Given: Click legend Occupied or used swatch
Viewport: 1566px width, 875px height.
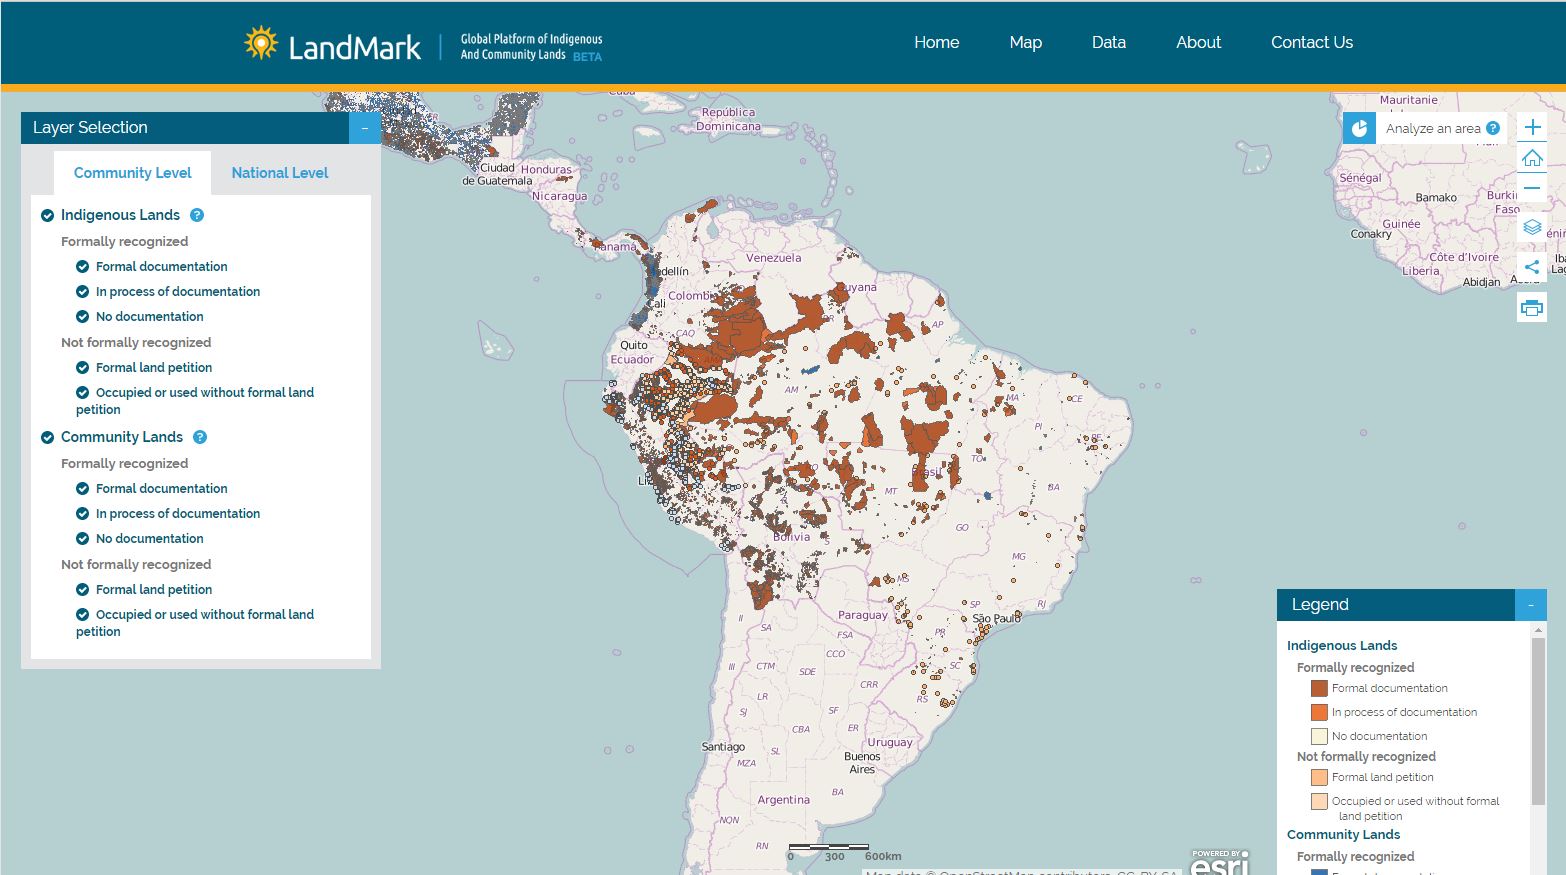Looking at the screenshot, I should (1319, 801).
